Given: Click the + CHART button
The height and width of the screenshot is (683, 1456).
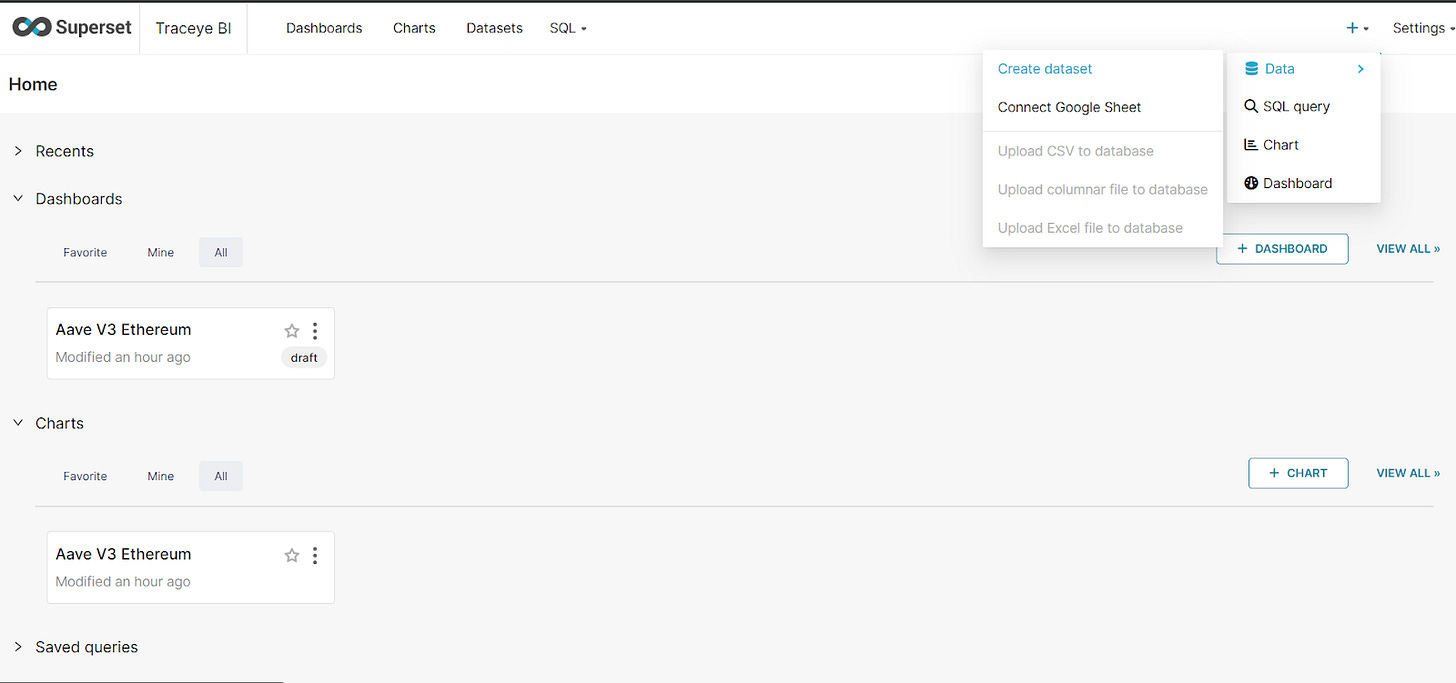Looking at the screenshot, I should (1298, 473).
